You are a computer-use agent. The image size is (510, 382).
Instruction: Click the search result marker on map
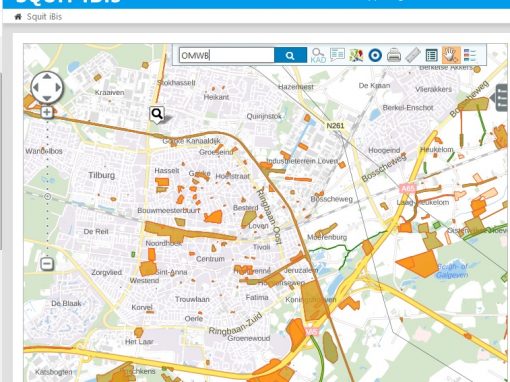tap(157, 114)
